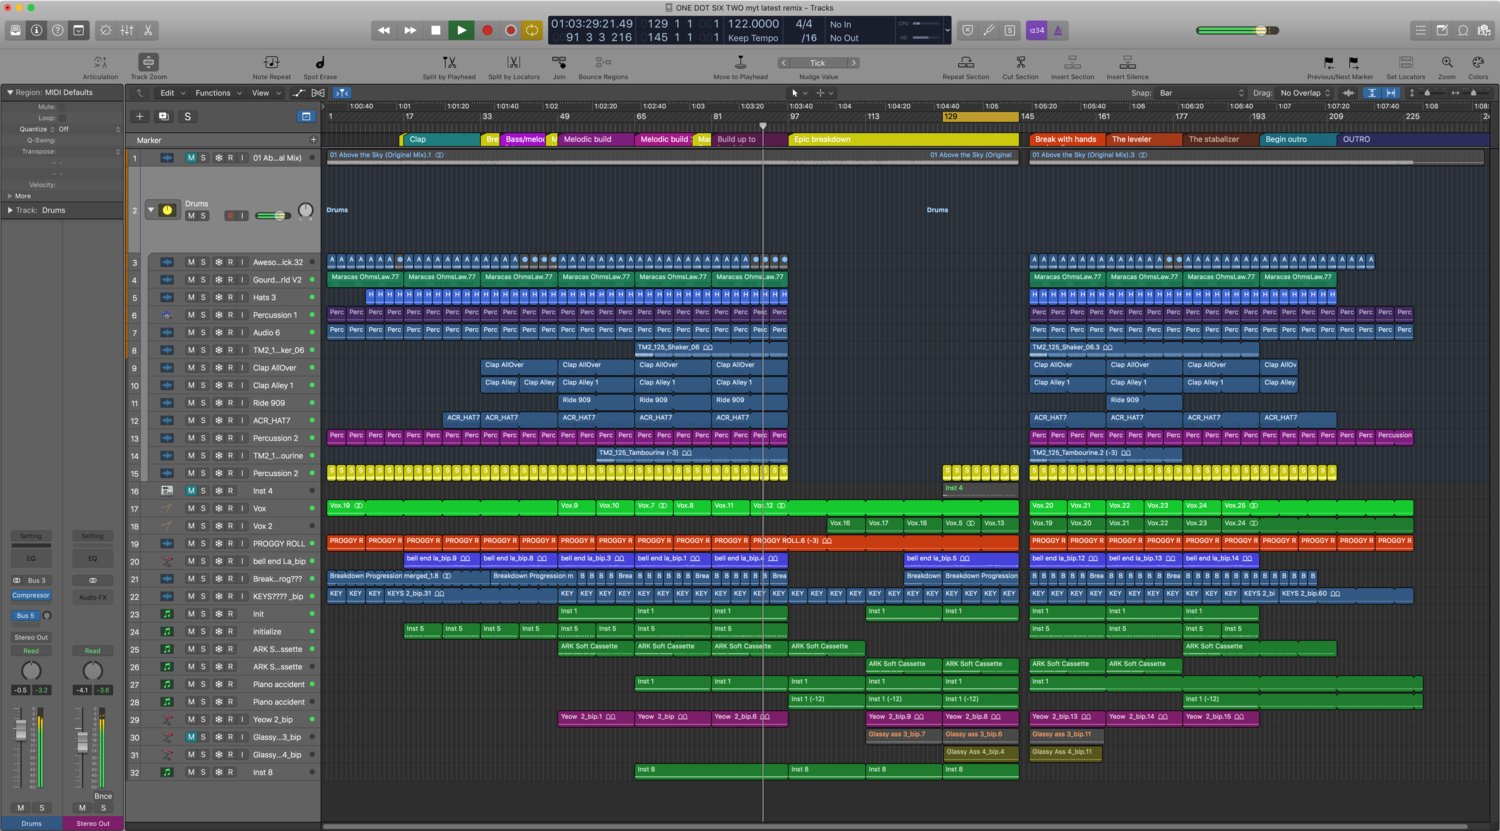Click the Bounce Regions icon
This screenshot has width=1500, height=831.
coord(603,63)
